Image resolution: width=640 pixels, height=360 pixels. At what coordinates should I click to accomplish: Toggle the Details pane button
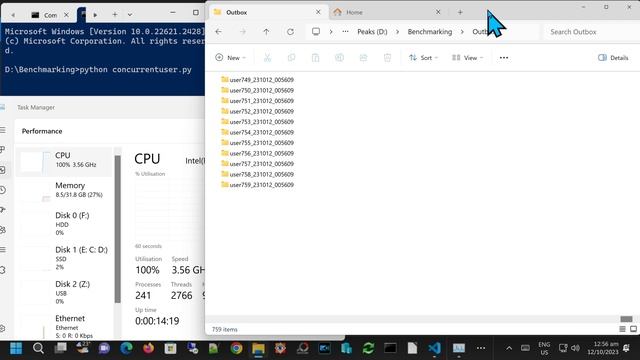[x=613, y=58]
